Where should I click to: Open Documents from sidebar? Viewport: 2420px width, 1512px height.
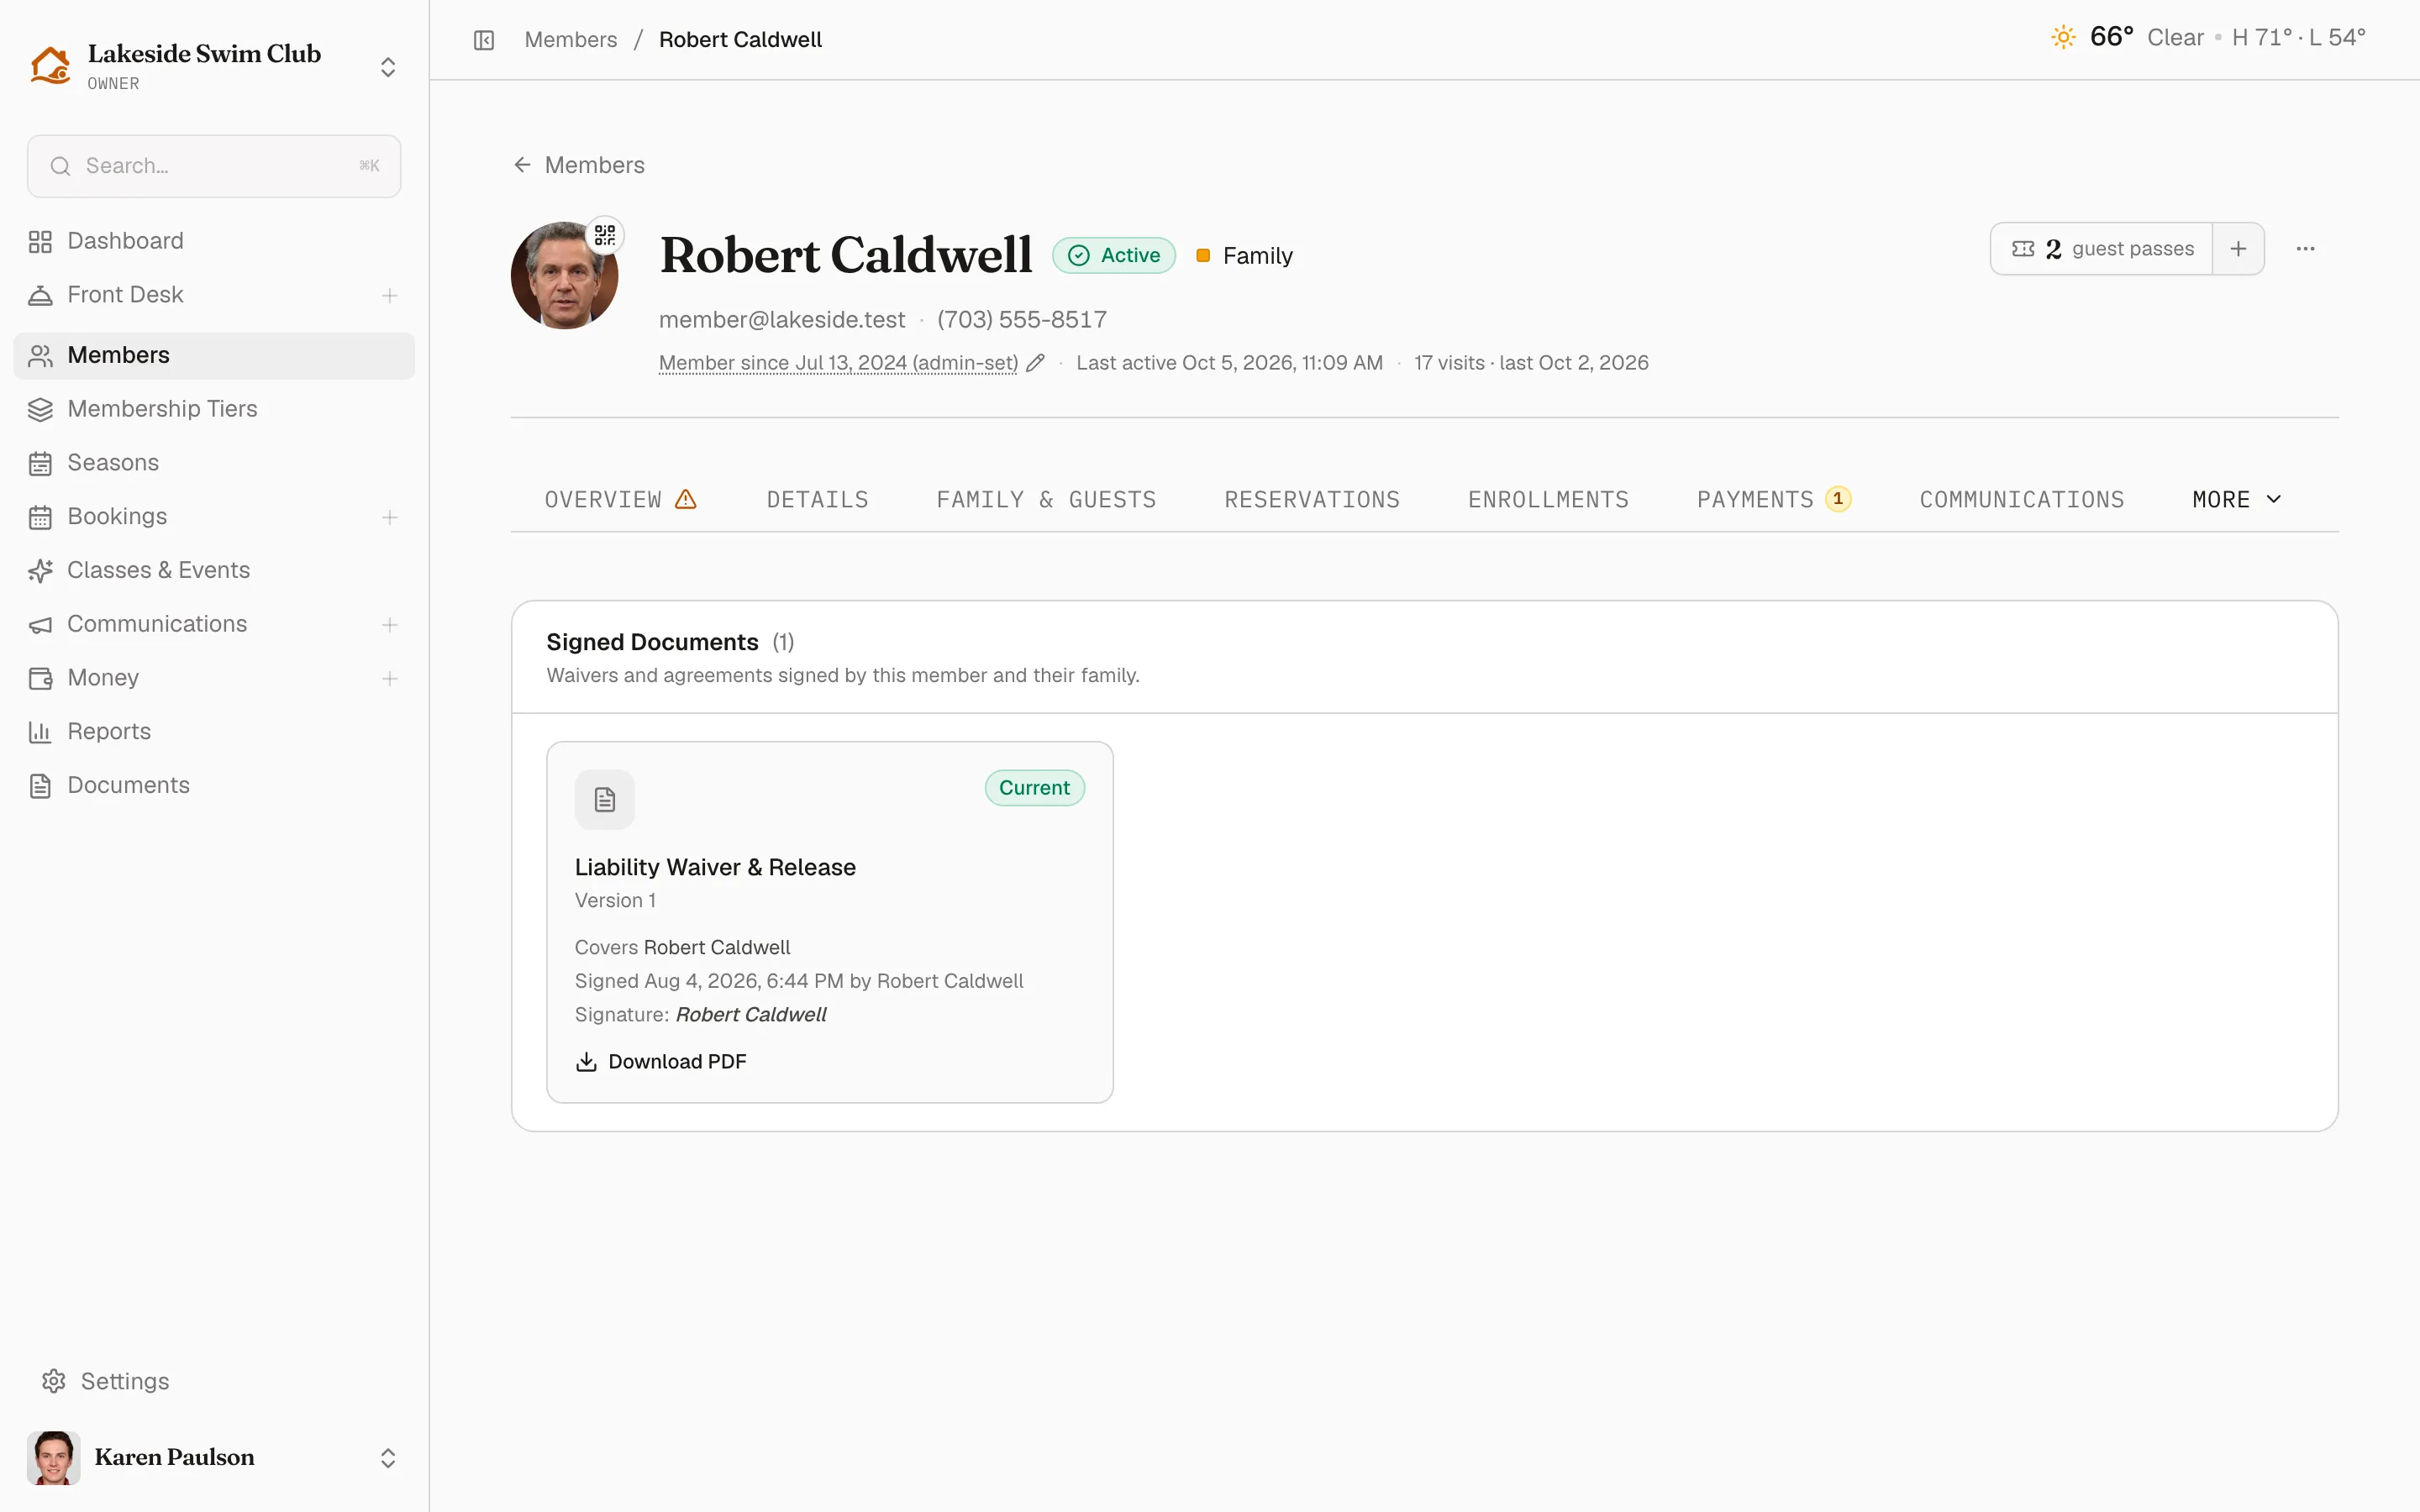tap(214, 786)
